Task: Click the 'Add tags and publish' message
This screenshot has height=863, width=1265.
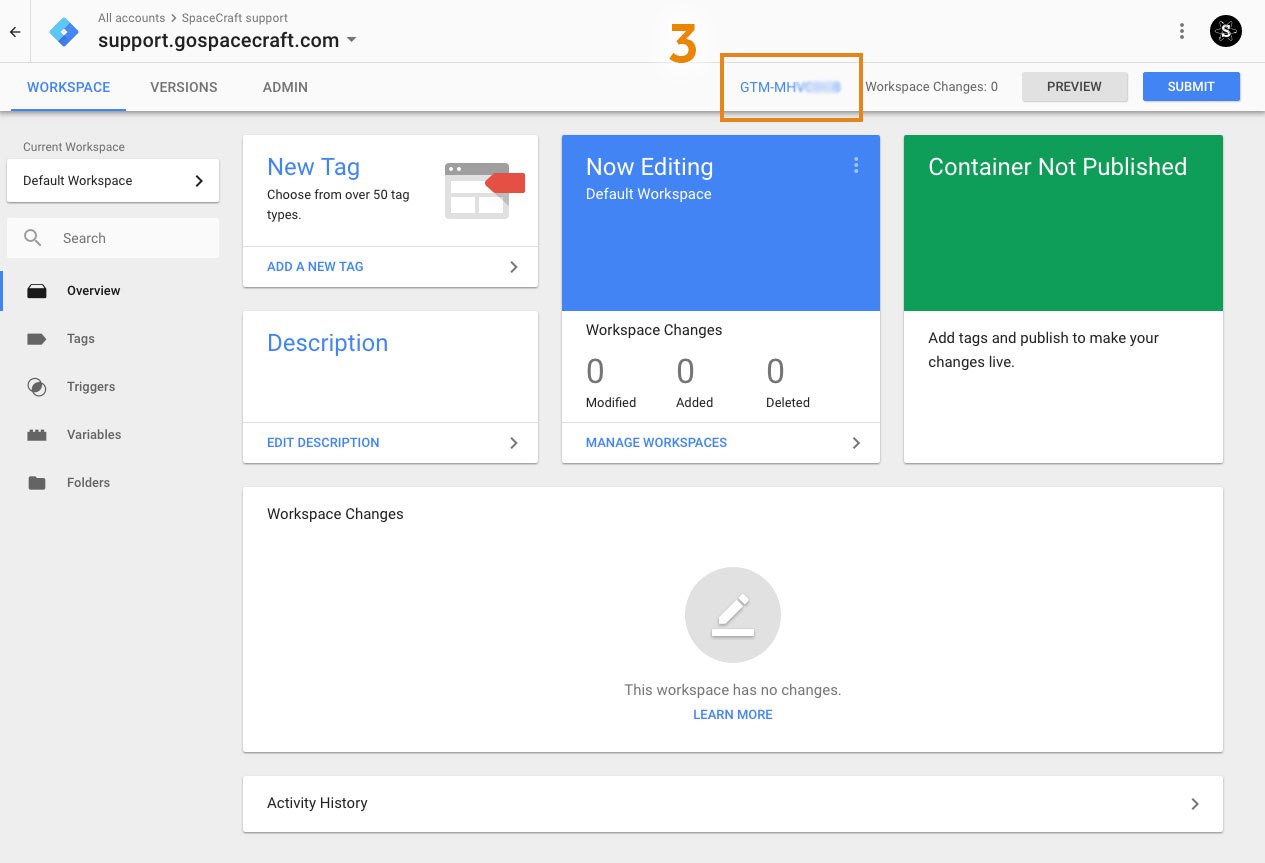Action: (1043, 350)
